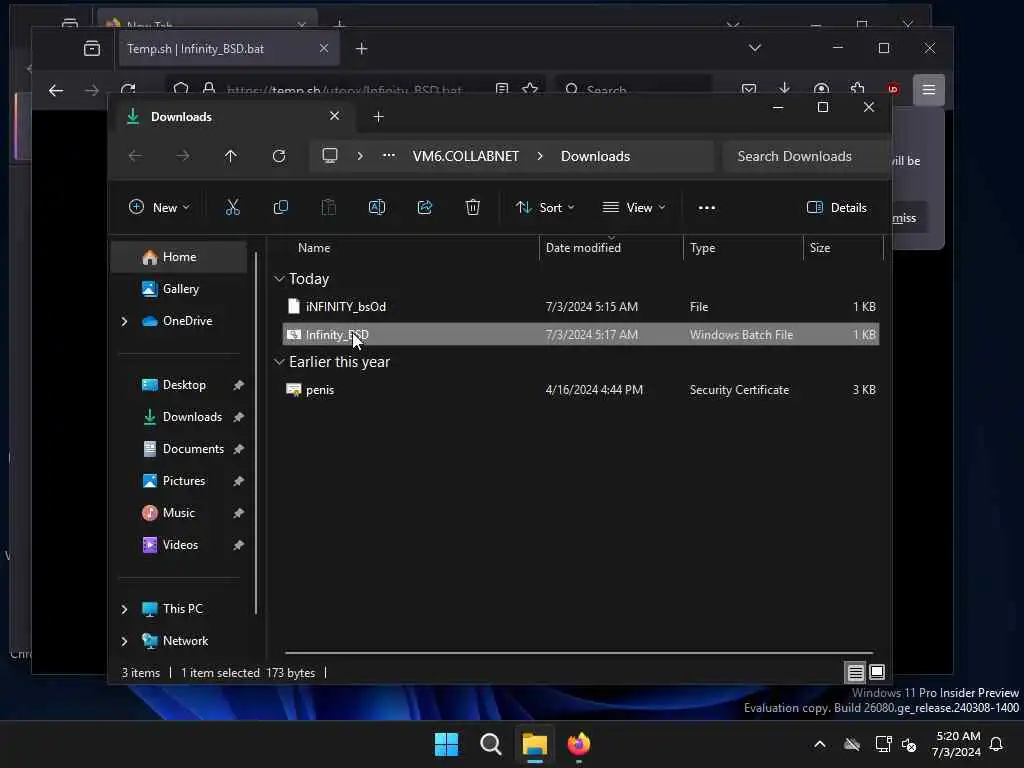This screenshot has height=768, width=1024.
Task: Sort by Name column header
Action: pyautogui.click(x=314, y=248)
